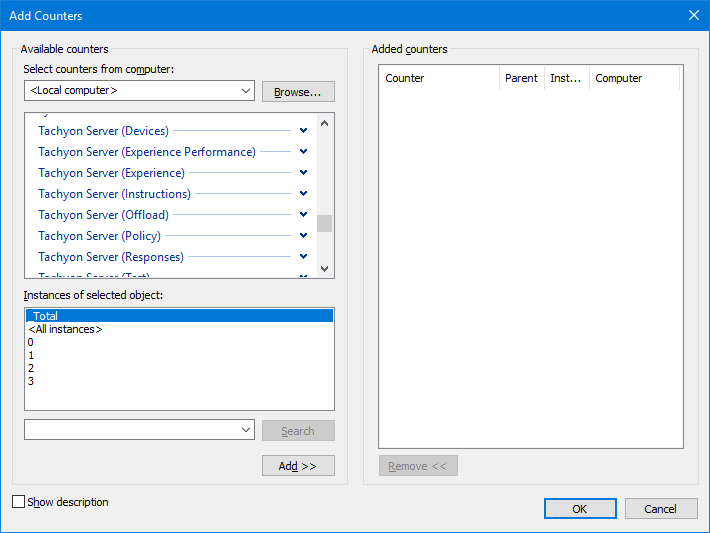This screenshot has height=533, width=710.
Task: Select Tachyon Server (Policy) object
Action: 99,235
